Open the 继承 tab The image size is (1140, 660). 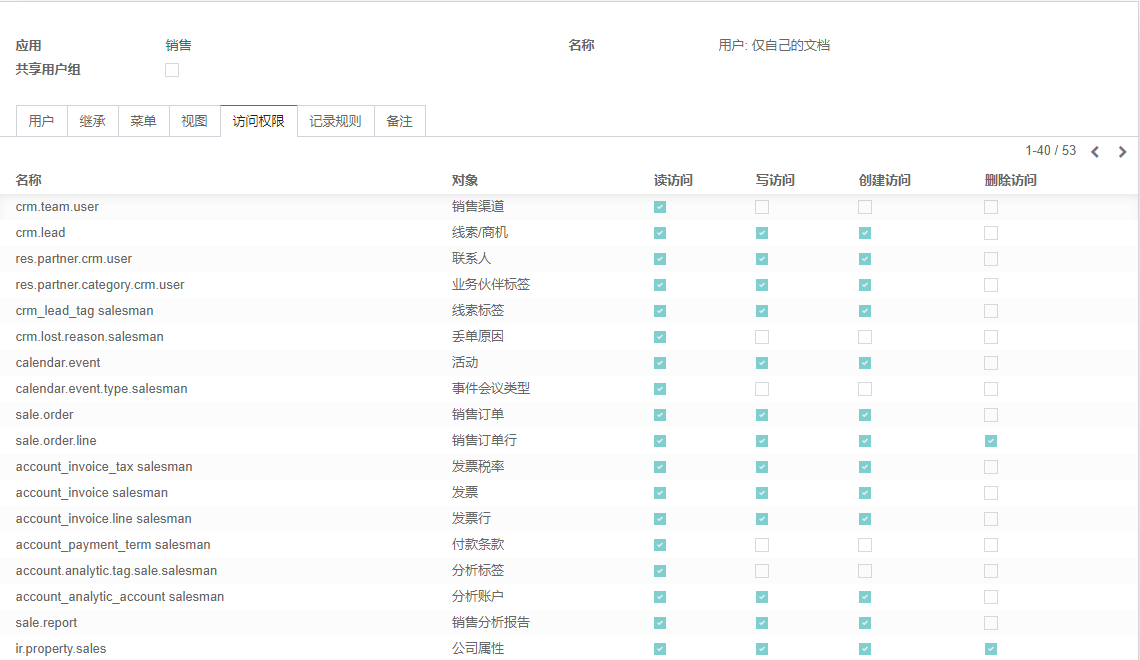click(93, 120)
